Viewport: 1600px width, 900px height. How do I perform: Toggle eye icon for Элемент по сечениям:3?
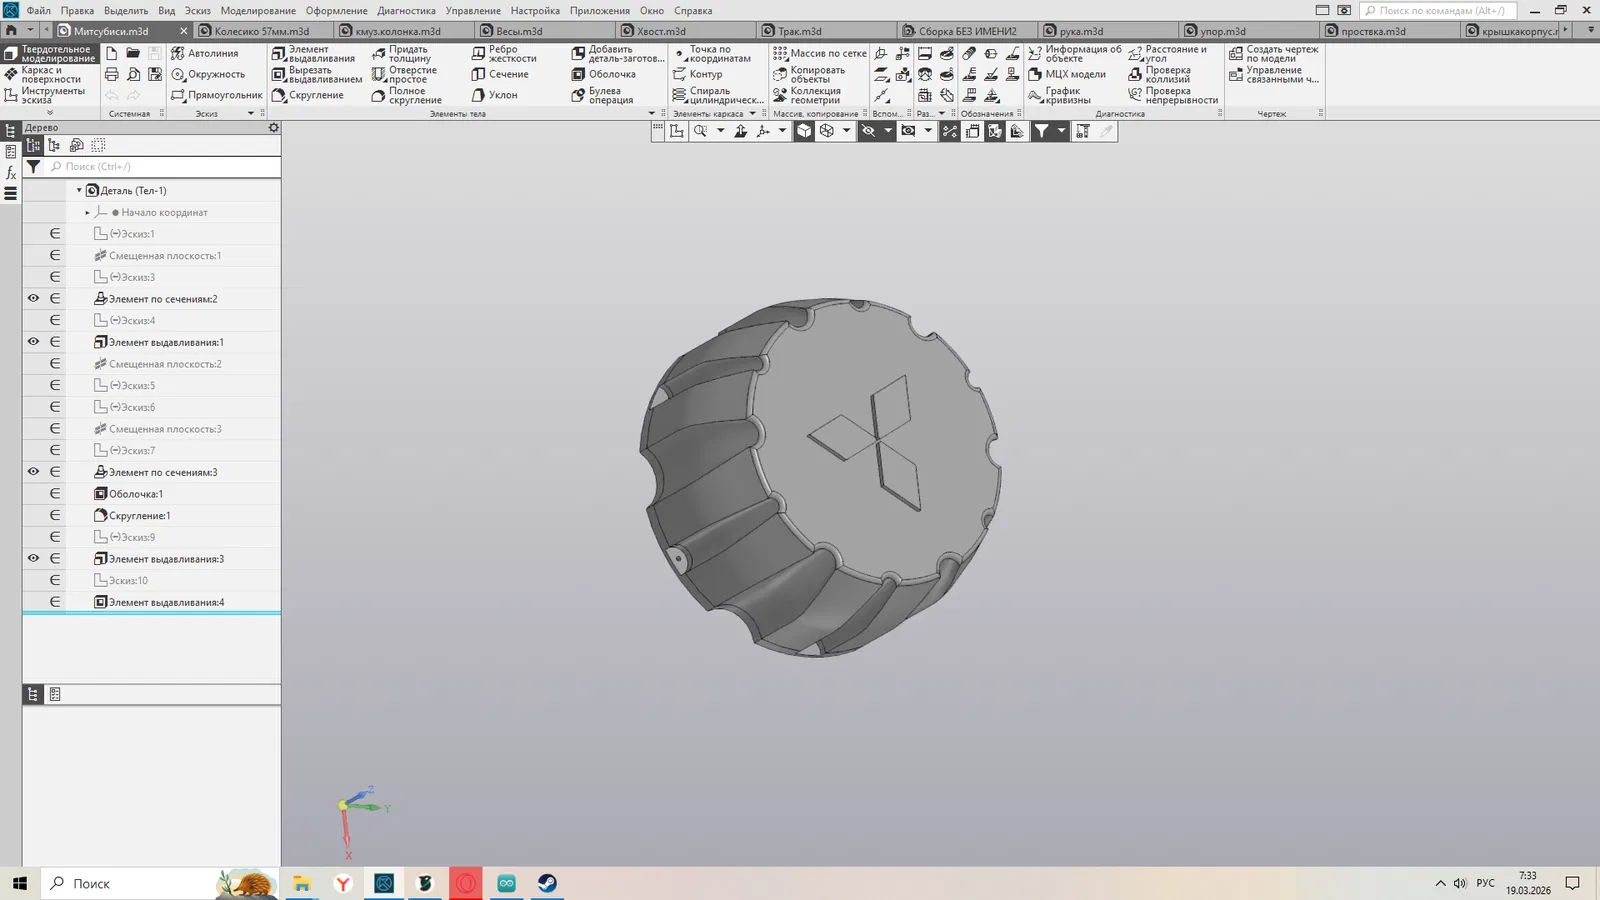[x=33, y=472]
